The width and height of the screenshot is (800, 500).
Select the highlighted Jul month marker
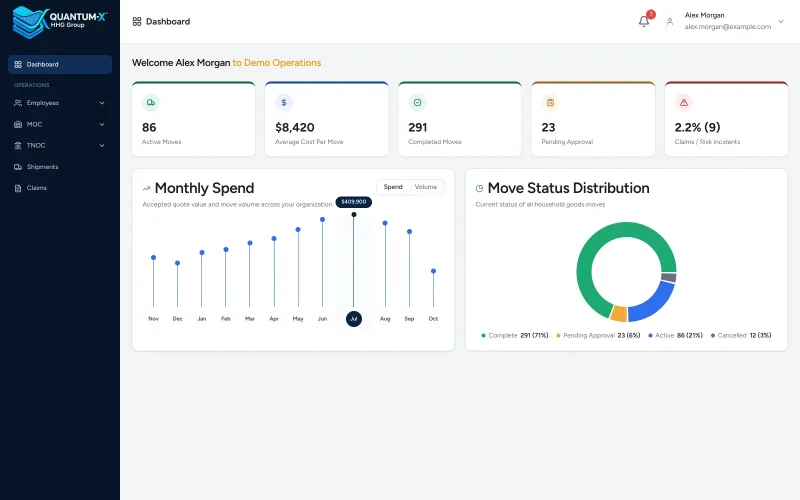354,319
